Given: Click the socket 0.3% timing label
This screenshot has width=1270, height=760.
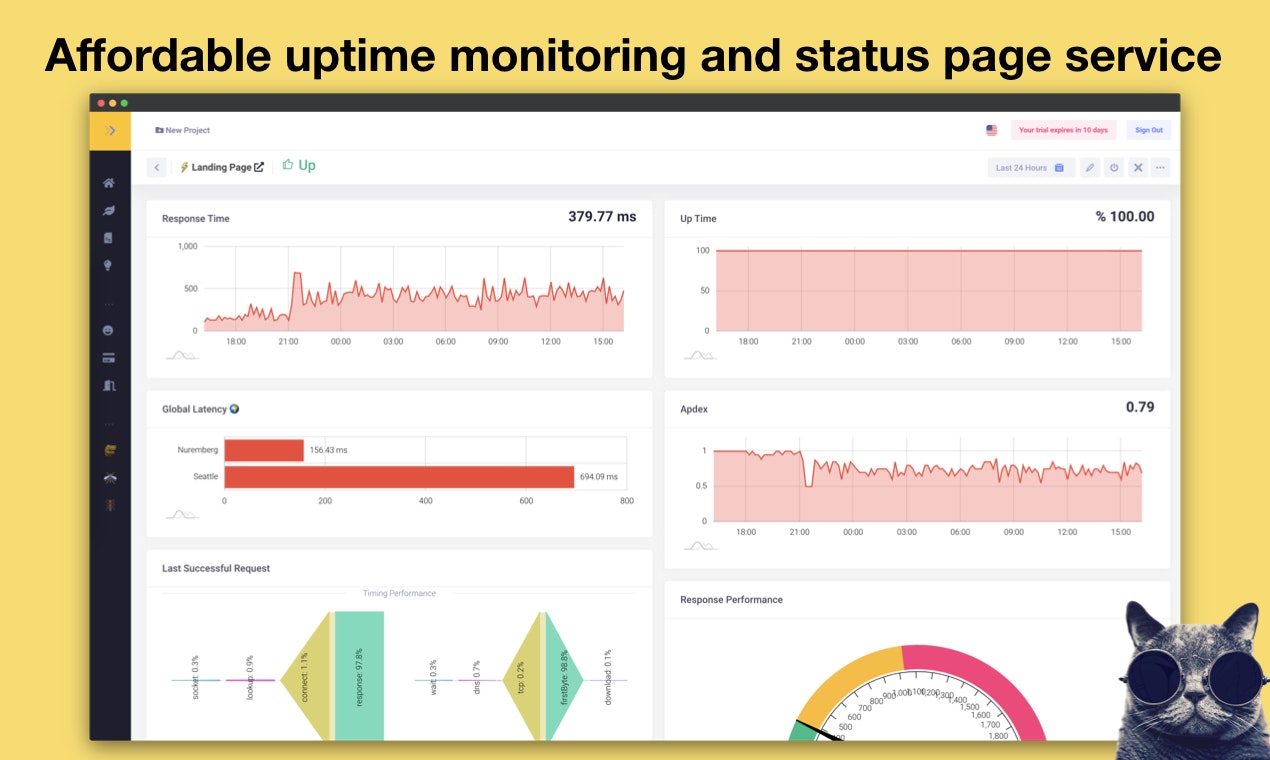Looking at the screenshot, I should tap(195, 677).
